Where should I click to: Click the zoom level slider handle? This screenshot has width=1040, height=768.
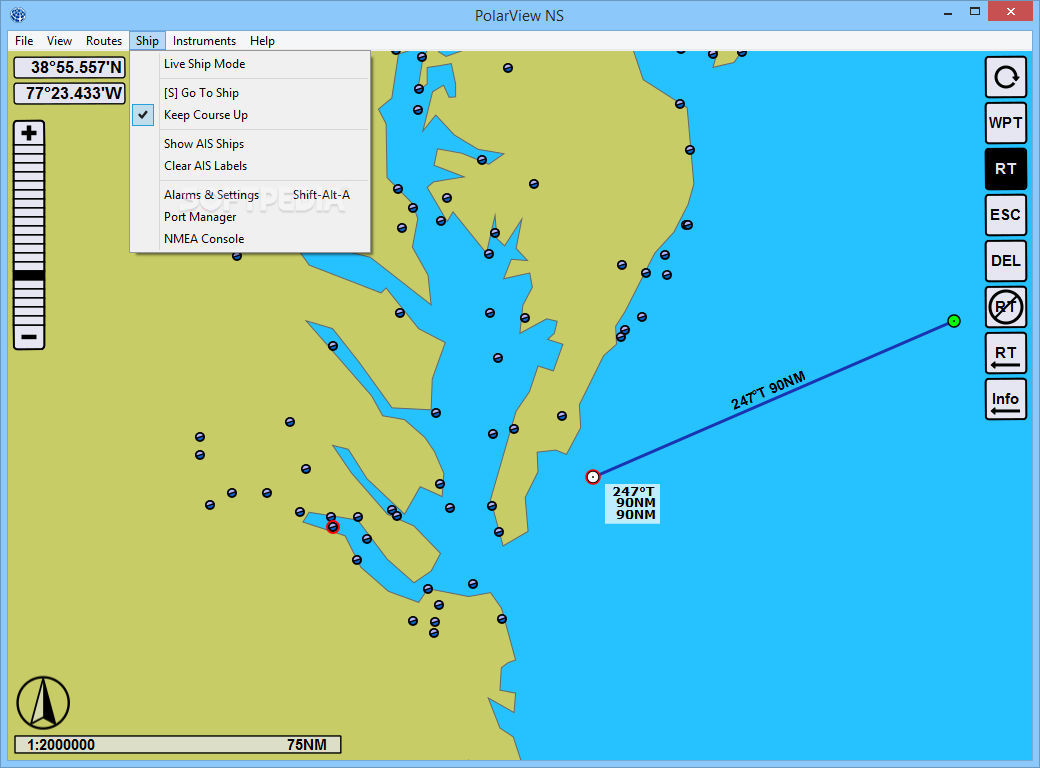[29, 275]
